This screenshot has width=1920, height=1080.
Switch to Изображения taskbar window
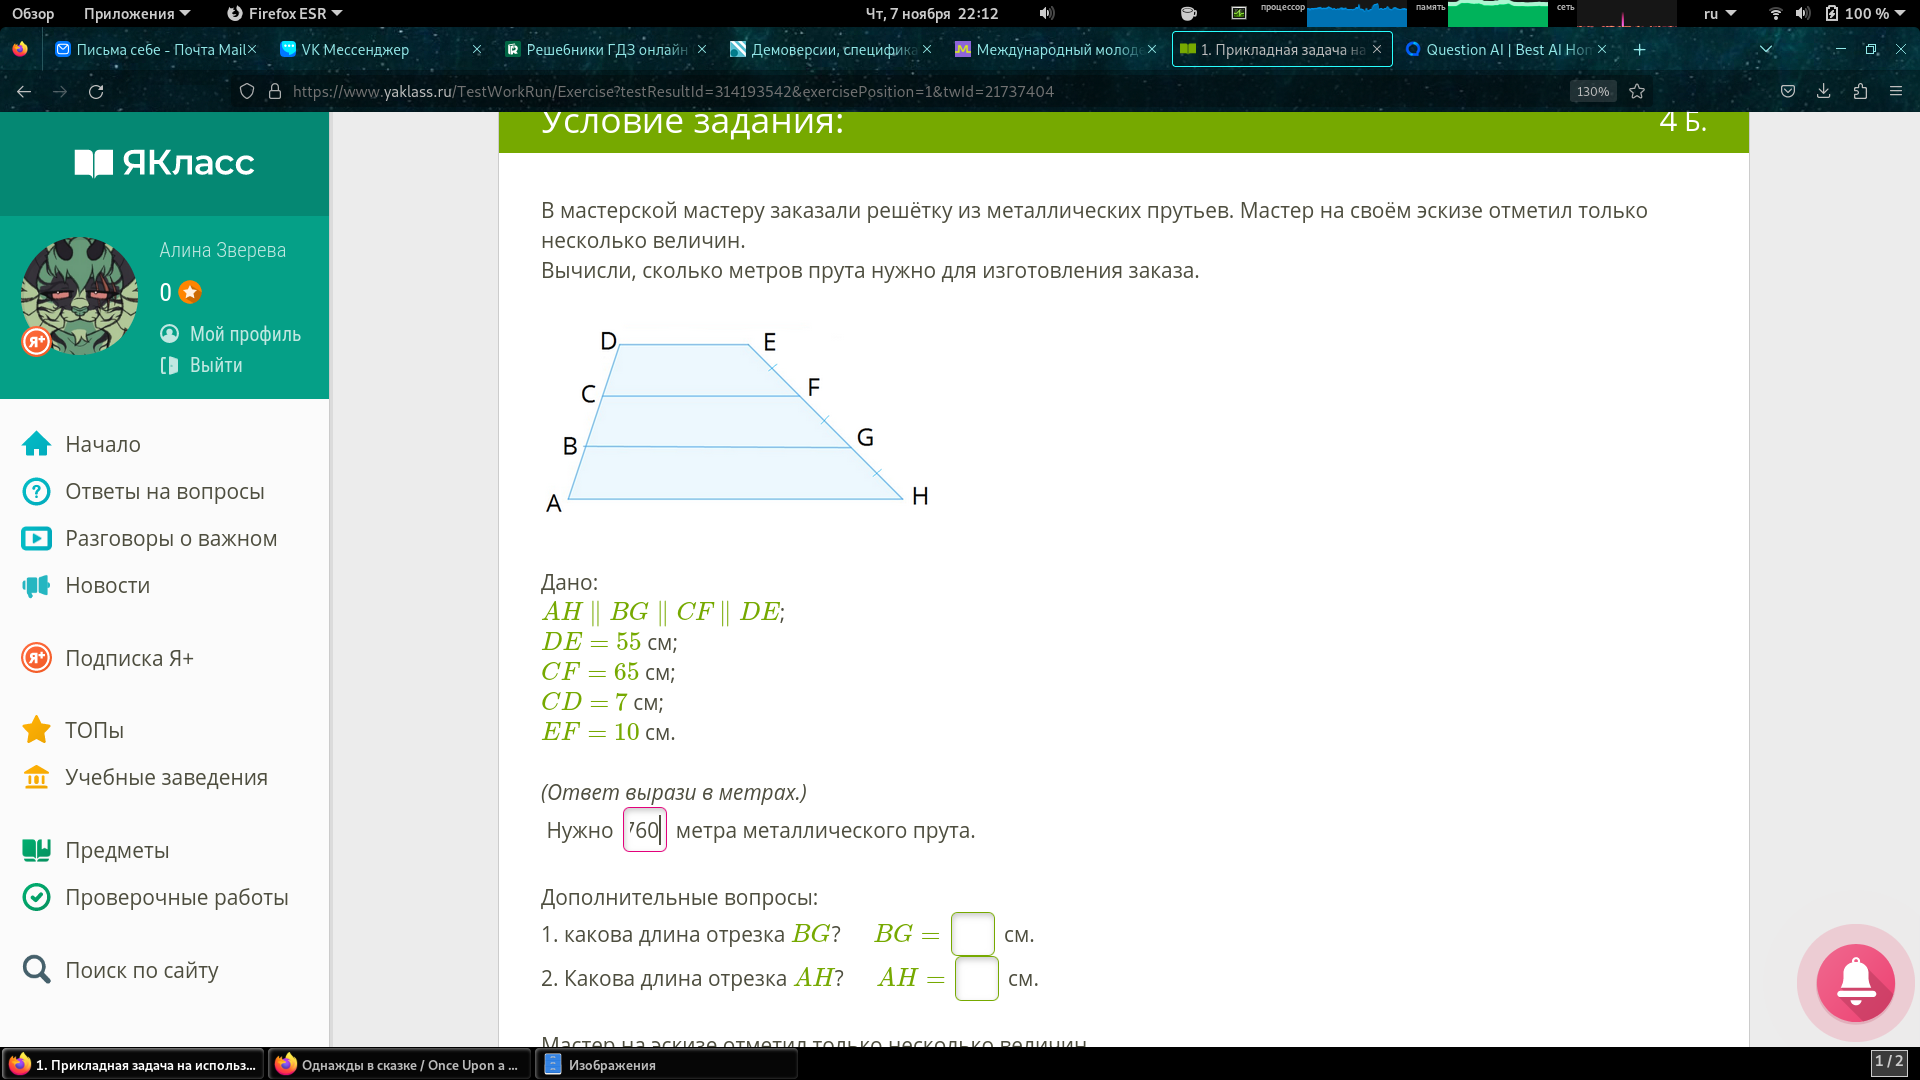tap(667, 1065)
